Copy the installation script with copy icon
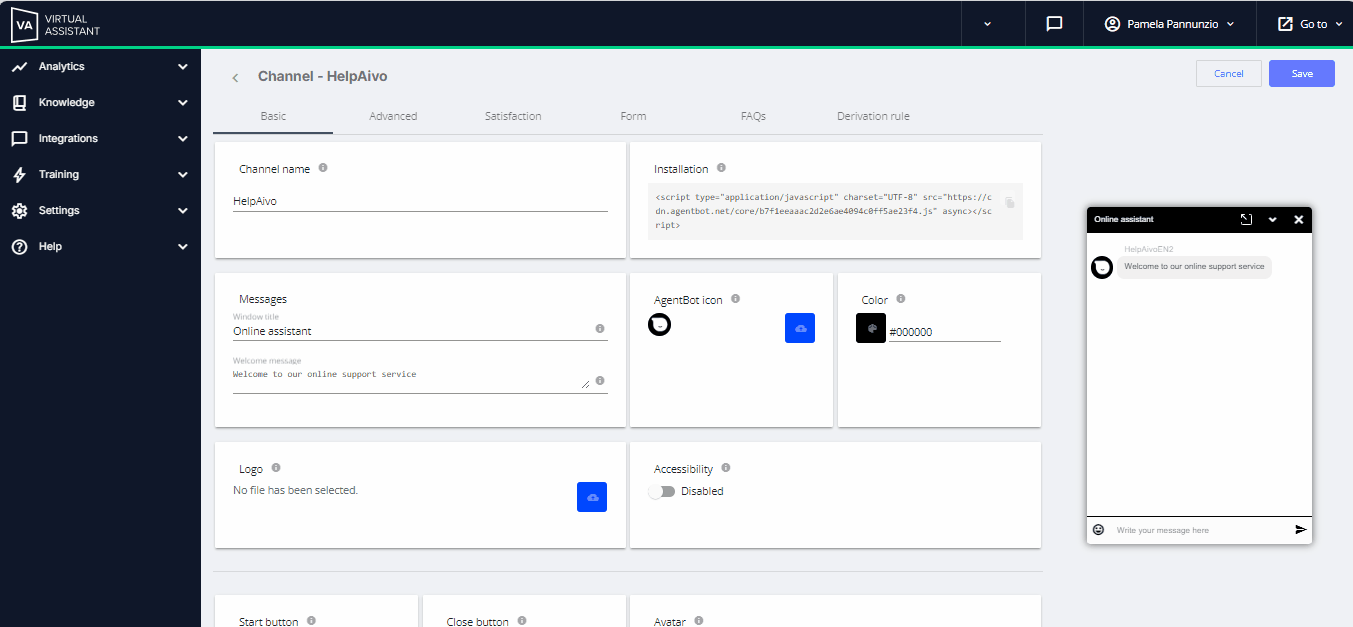The width and height of the screenshot is (1353, 627). coord(1010,202)
